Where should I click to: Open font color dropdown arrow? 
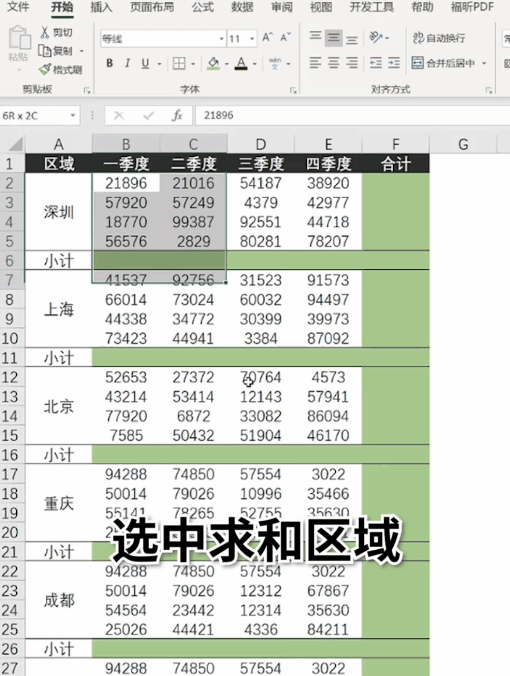click(255, 64)
